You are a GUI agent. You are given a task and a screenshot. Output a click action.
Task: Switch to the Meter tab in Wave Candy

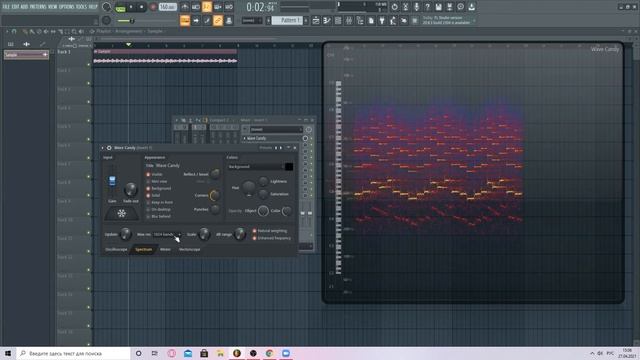165,249
